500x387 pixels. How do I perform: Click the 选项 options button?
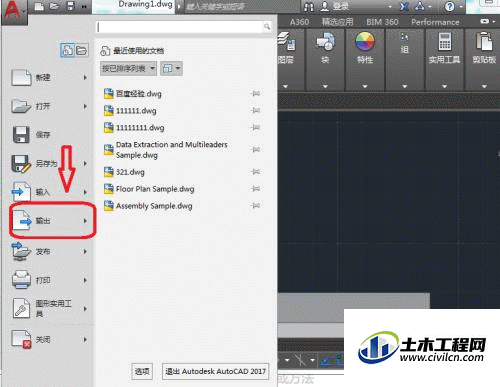tap(142, 371)
